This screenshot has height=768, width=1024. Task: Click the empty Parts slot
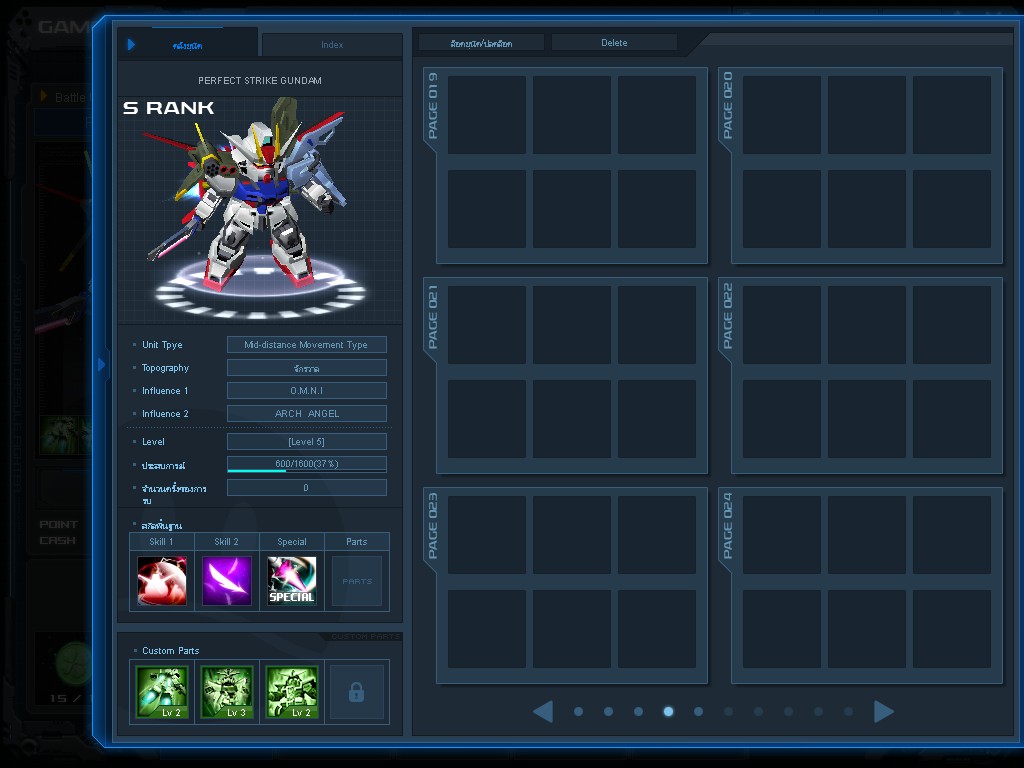[x=357, y=581]
